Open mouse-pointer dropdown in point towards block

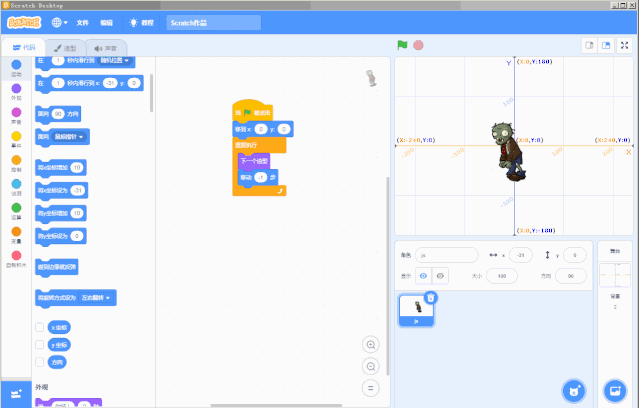(x=69, y=137)
